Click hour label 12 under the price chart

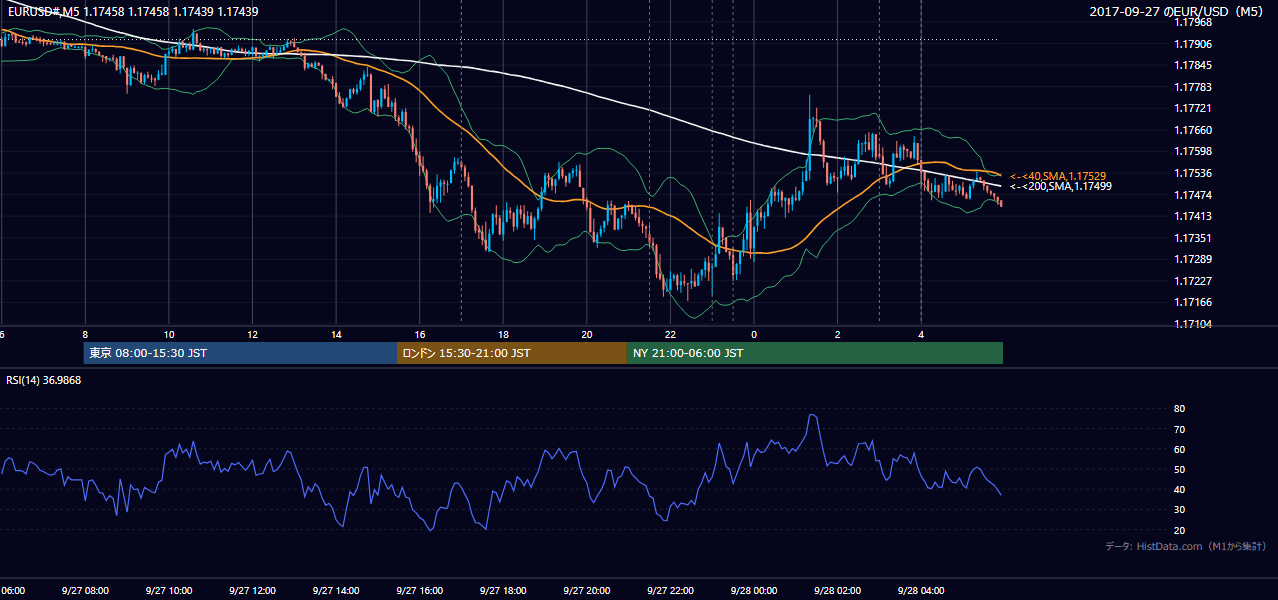pos(252,334)
